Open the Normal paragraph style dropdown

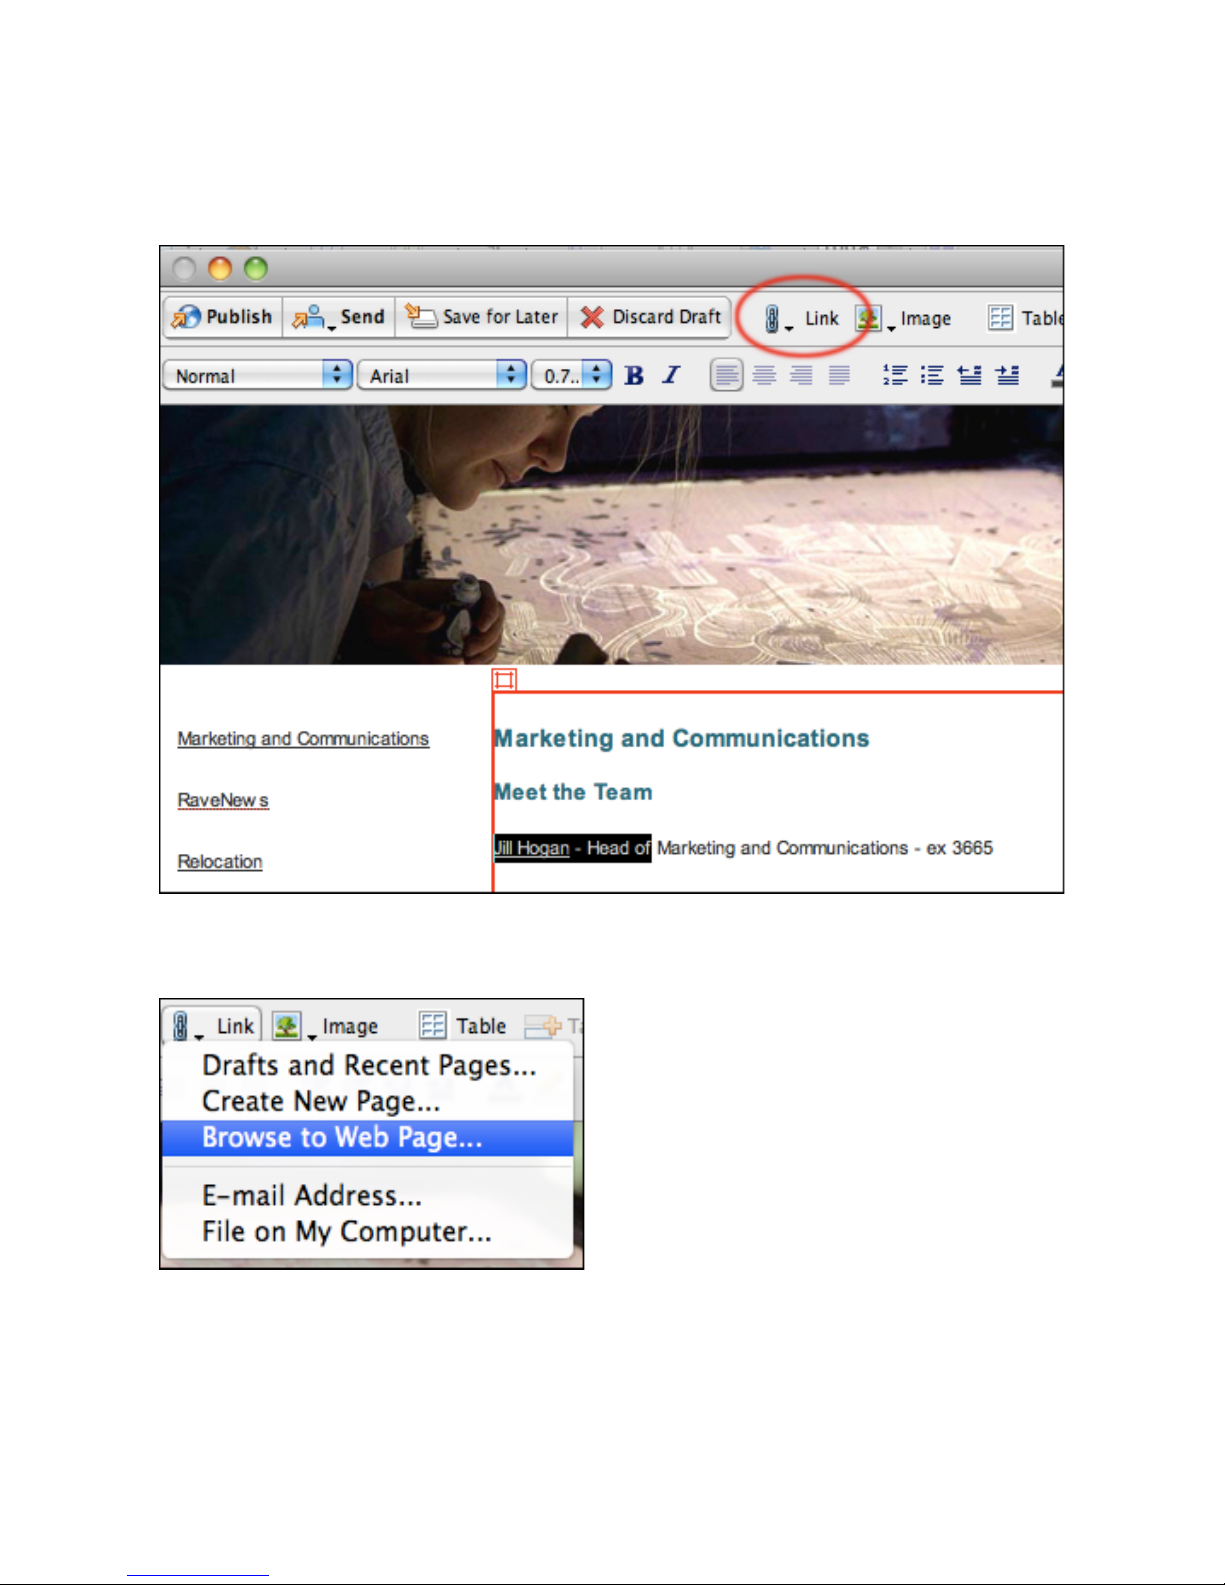coord(257,375)
